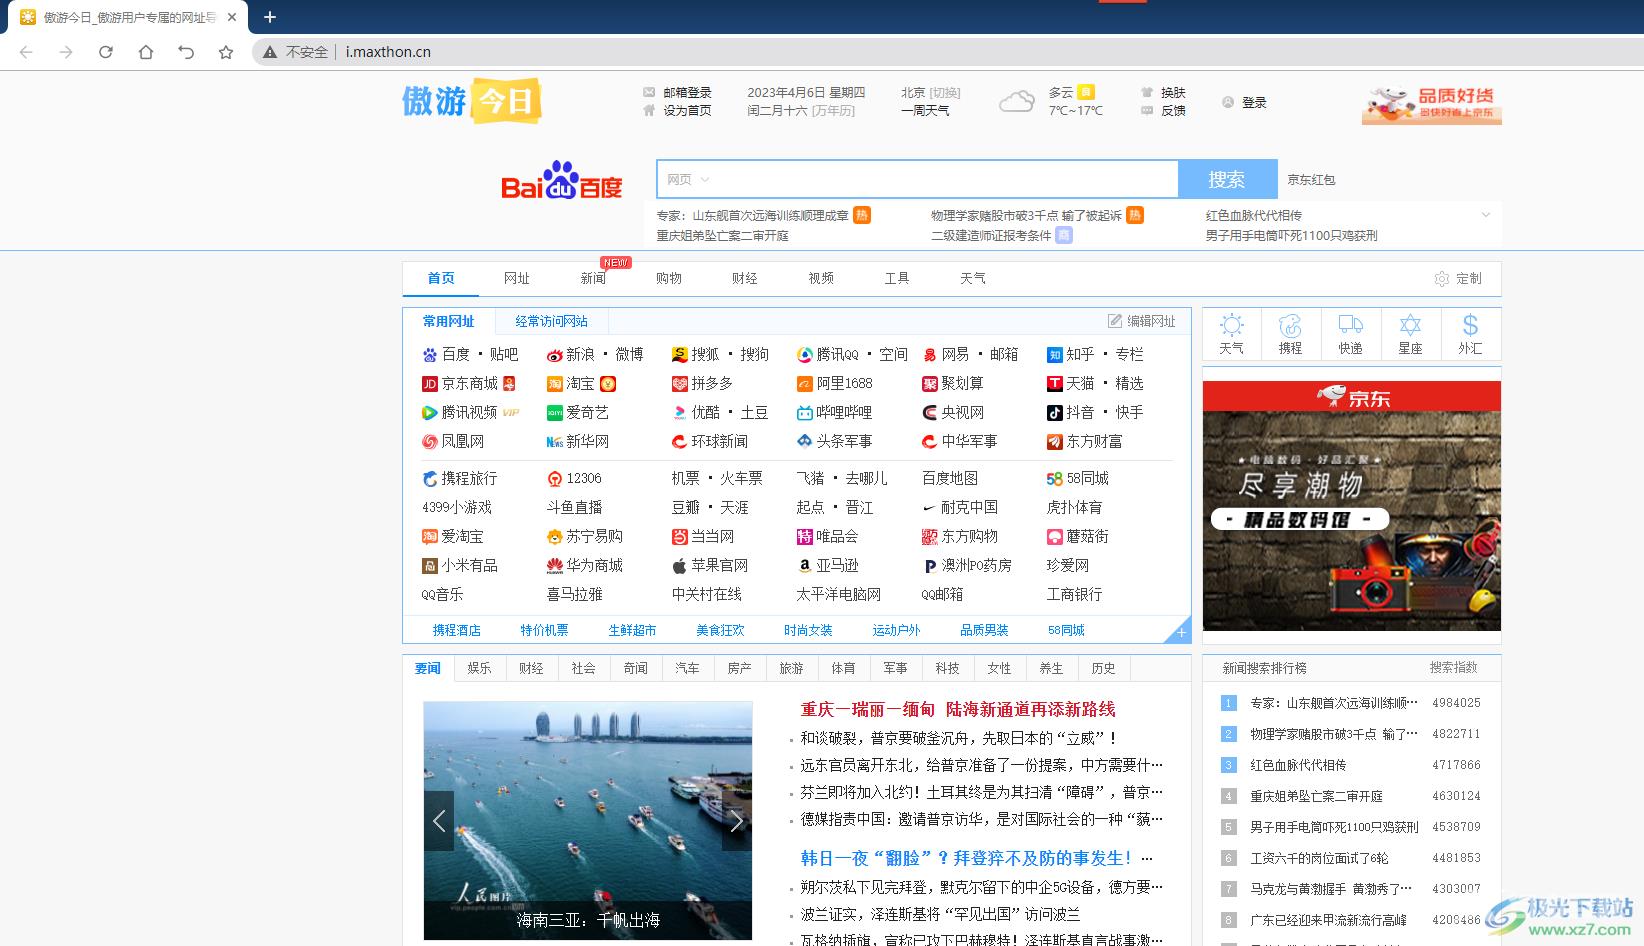Open headline 重庆一瑞丽一缅甸 陆海新通道再添新路线
The width and height of the screenshot is (1644, 946).
tap(958, 709)
